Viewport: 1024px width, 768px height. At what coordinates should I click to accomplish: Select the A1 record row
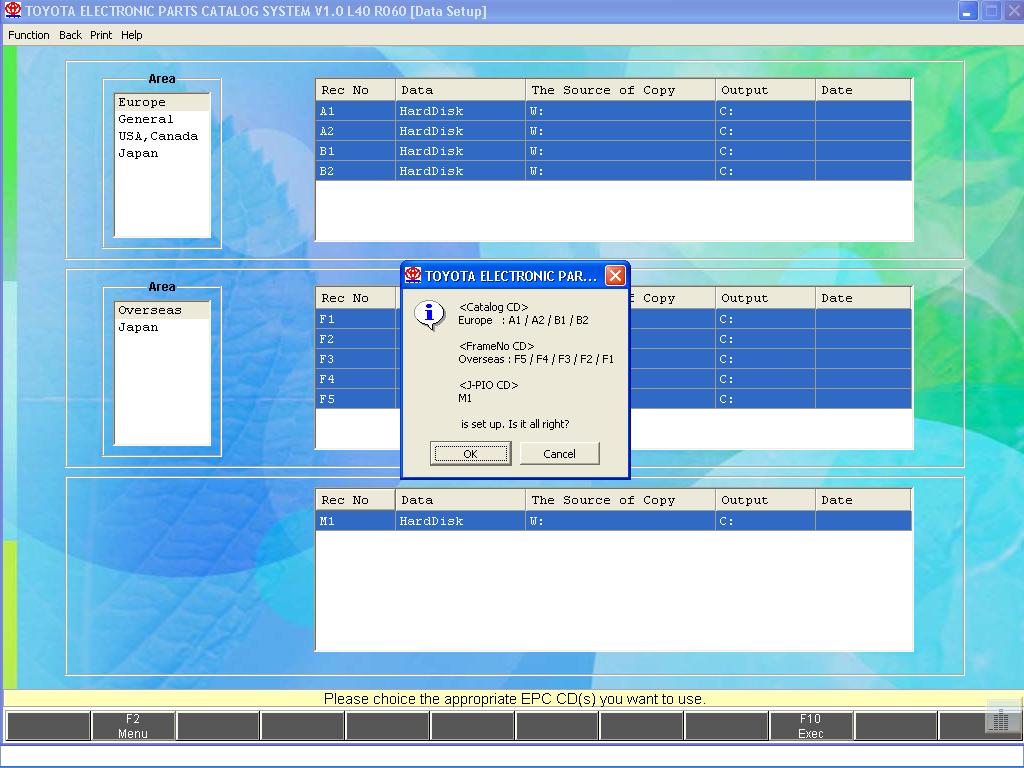613,111
